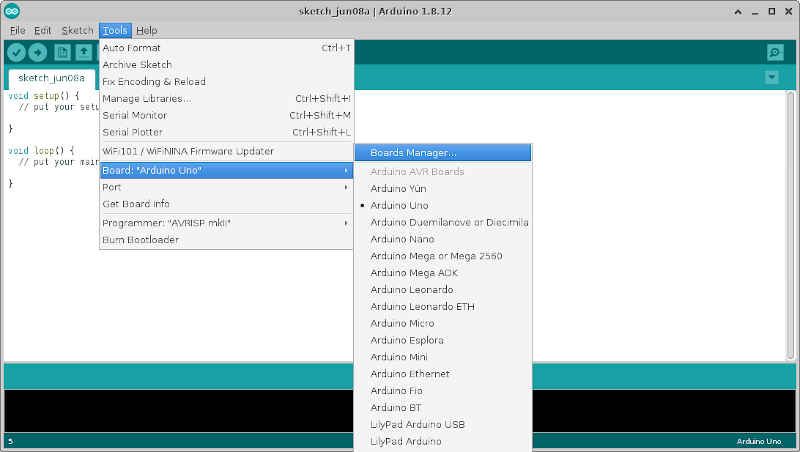This screenshot has height=452, width=800.
Task: Expand the Programmer: "AVRISP mkII" submenu
Action: pos(226,223)
